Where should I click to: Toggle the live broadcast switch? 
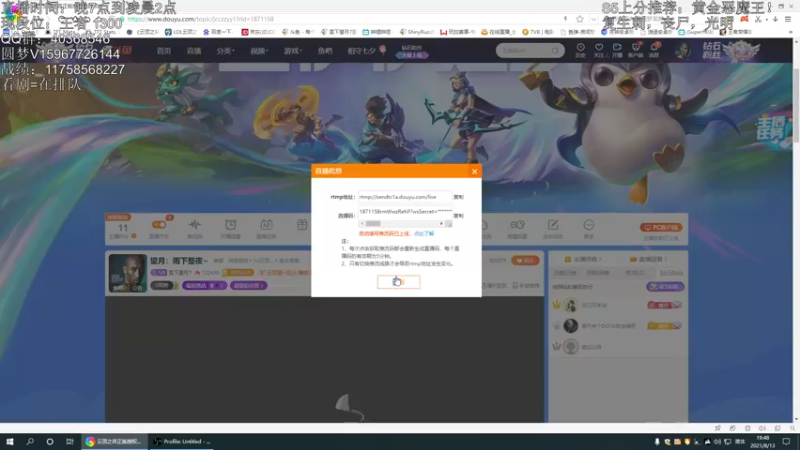tap(159, 225)
